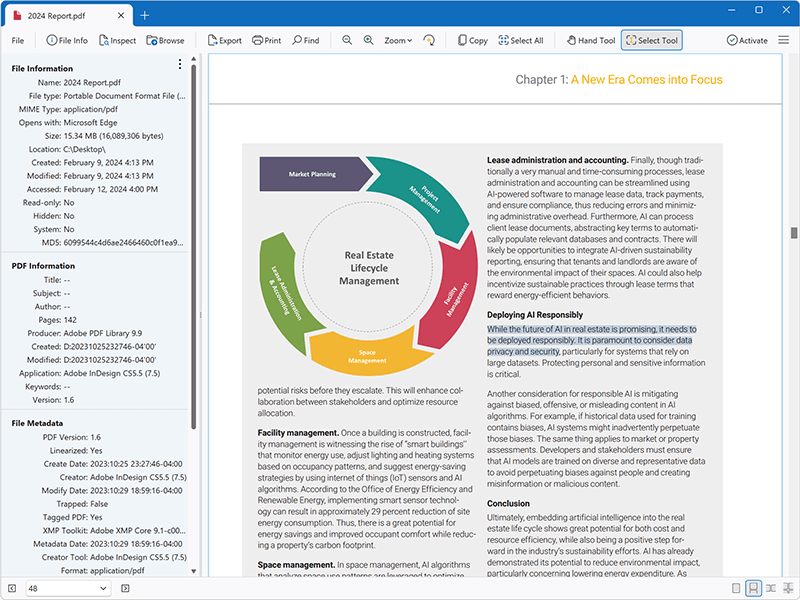Click the Conclusion heading
The image size is (800, 600).
point(508,504)
